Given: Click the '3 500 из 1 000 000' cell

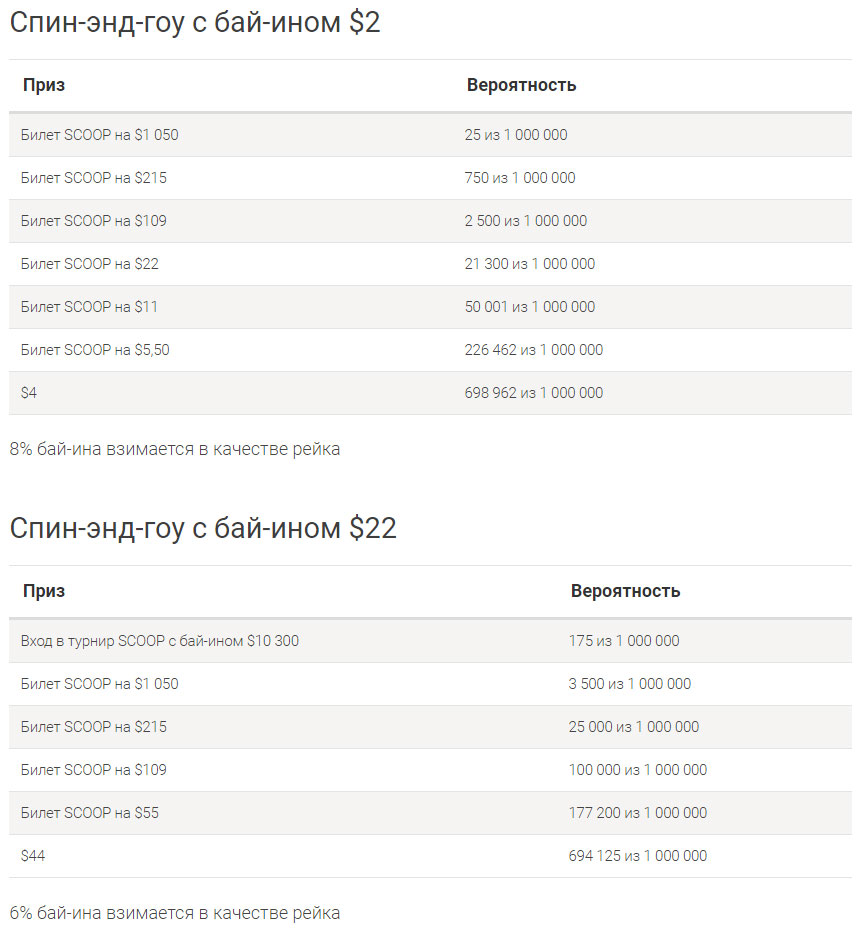Looking at the screenshot, I should click(629, 684).
